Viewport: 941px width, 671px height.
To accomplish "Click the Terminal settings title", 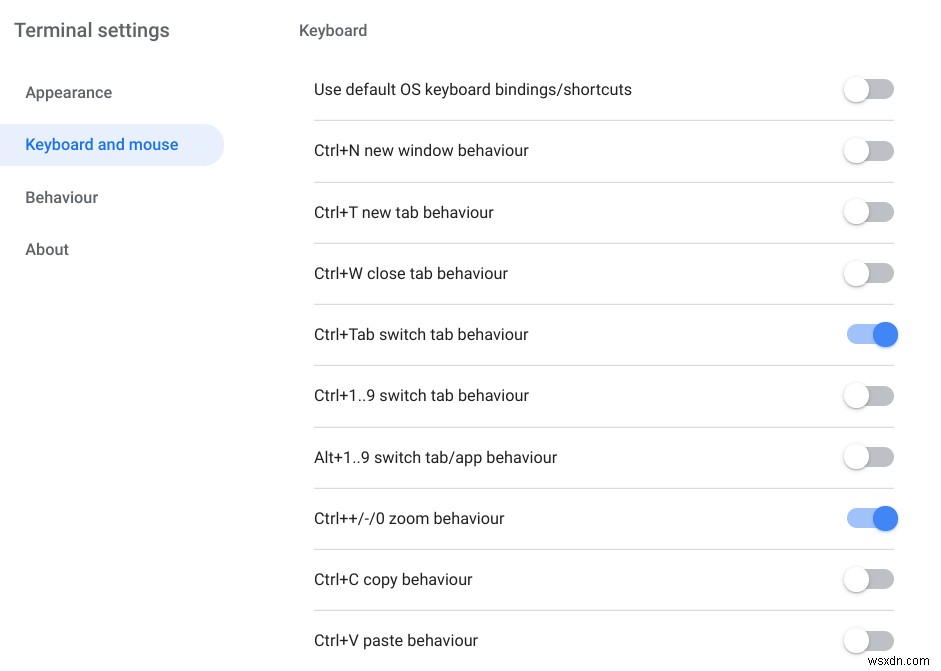I will (92, 31).
